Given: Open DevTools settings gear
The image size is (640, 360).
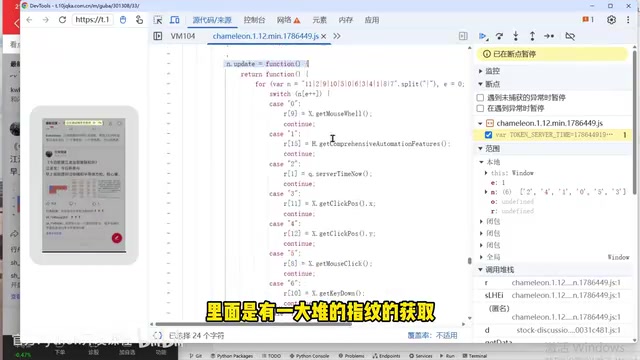Looking at the screenshot, I should pos(611,20).
